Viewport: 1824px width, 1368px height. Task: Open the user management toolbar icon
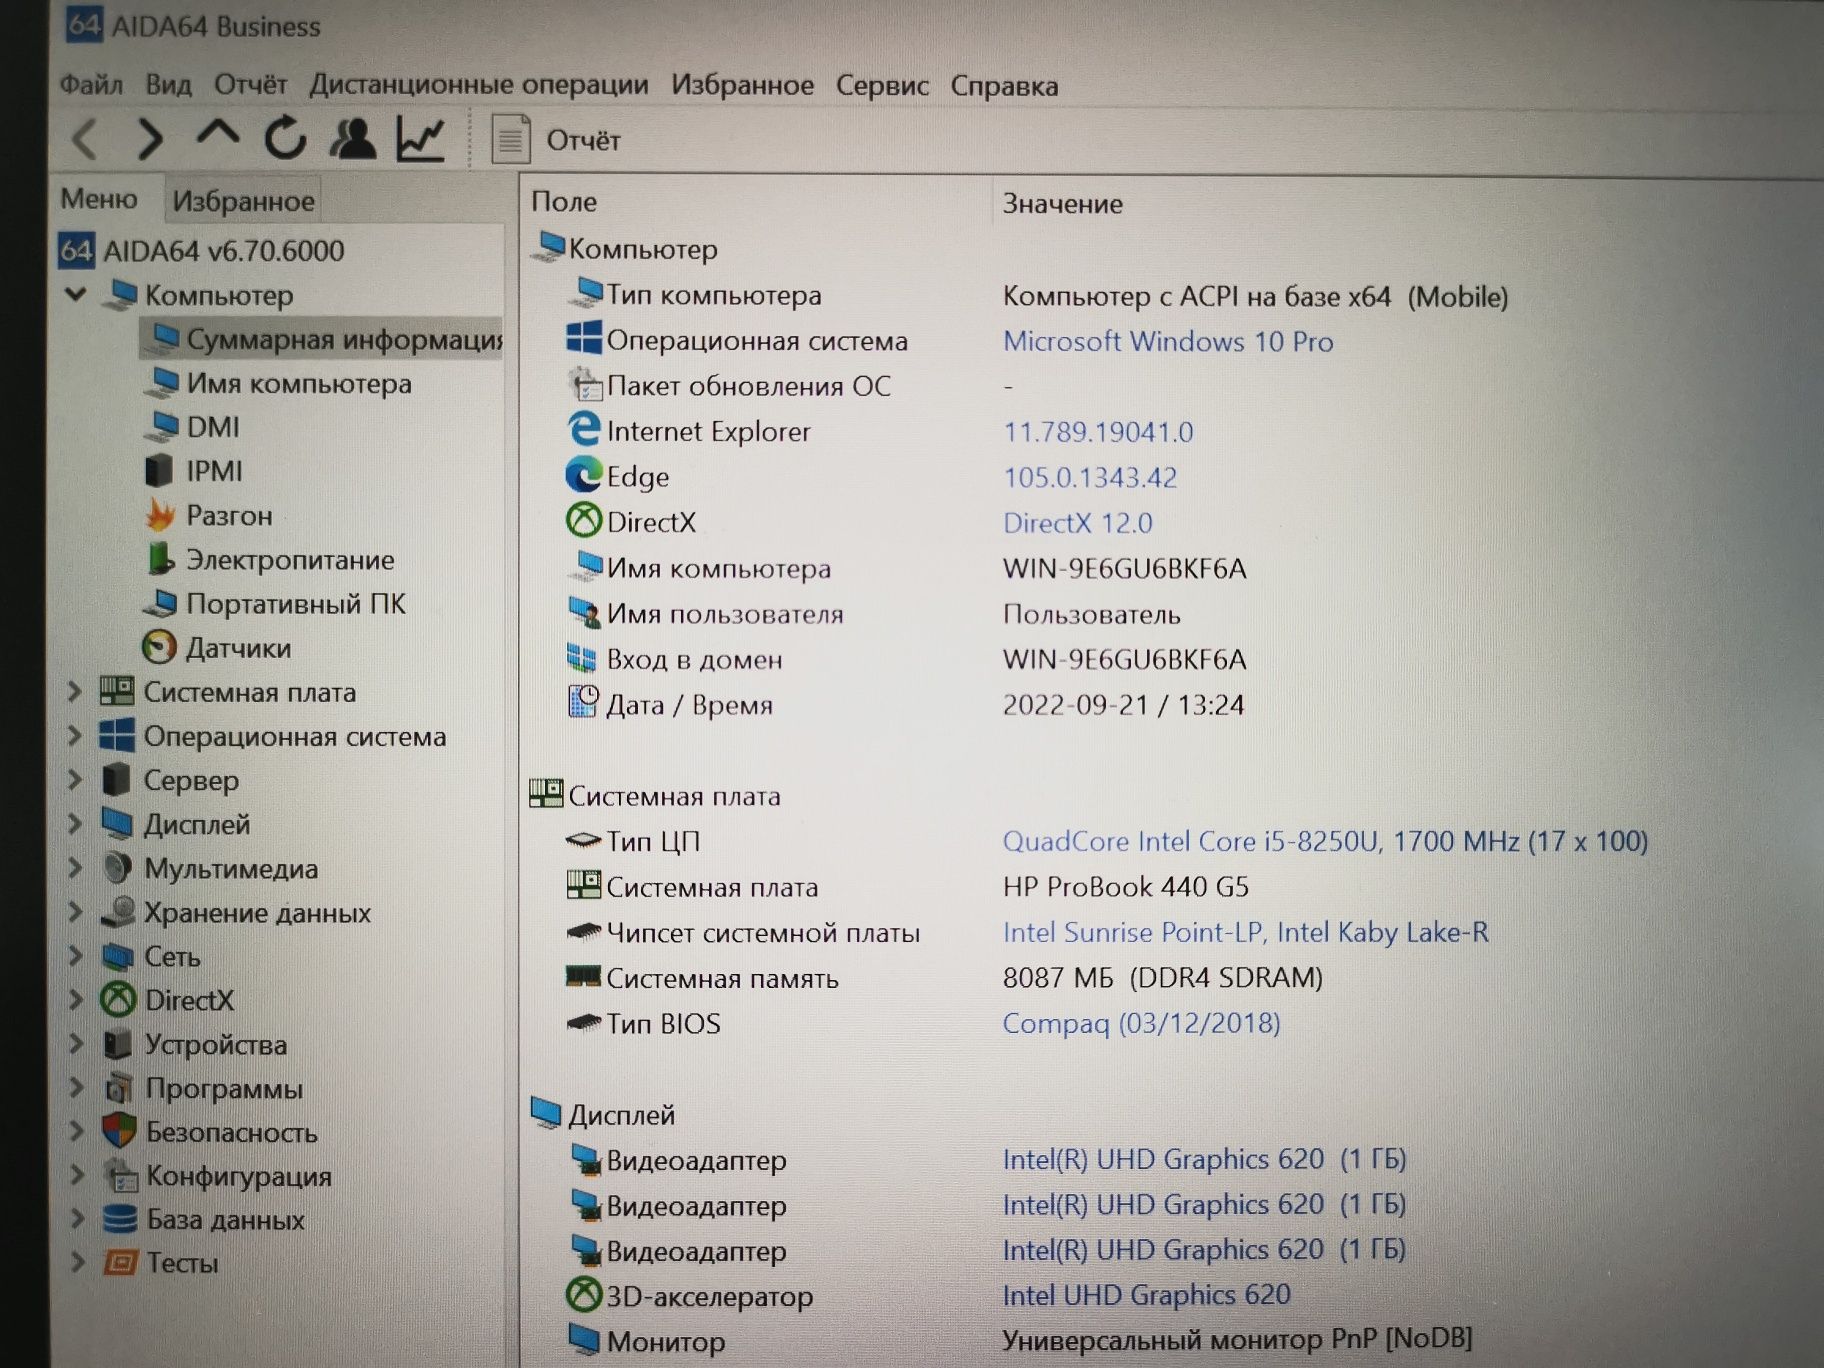point(352,138)
